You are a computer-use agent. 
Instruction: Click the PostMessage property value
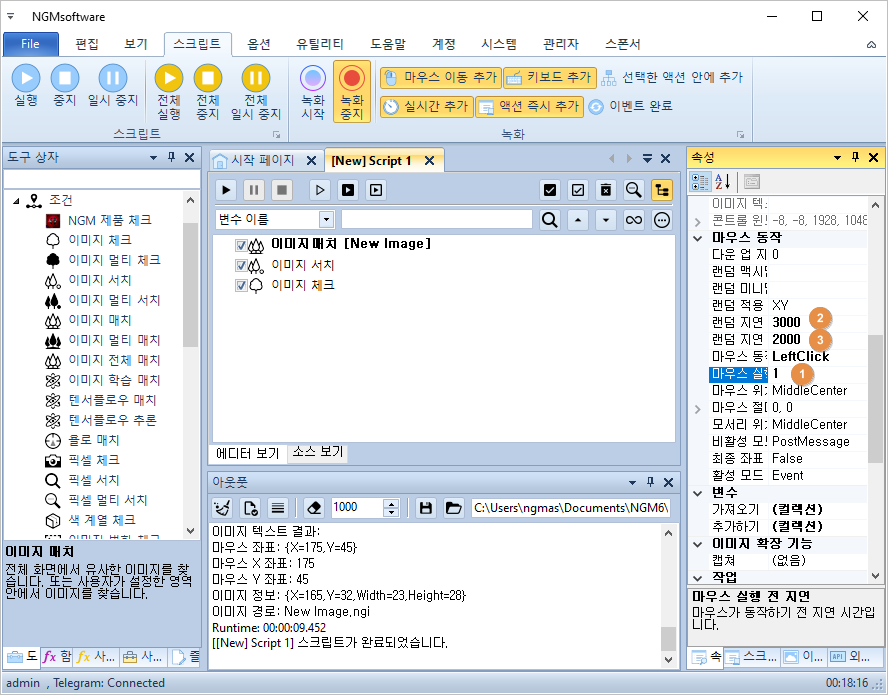click(x=810, y=441)
